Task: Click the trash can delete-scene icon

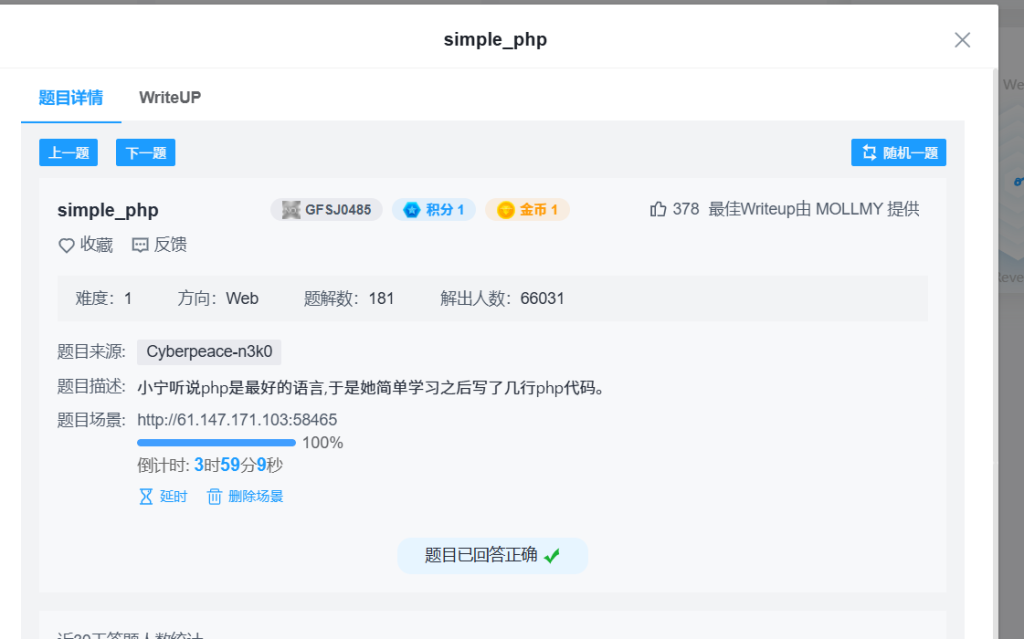Action: tap(214, 496)
